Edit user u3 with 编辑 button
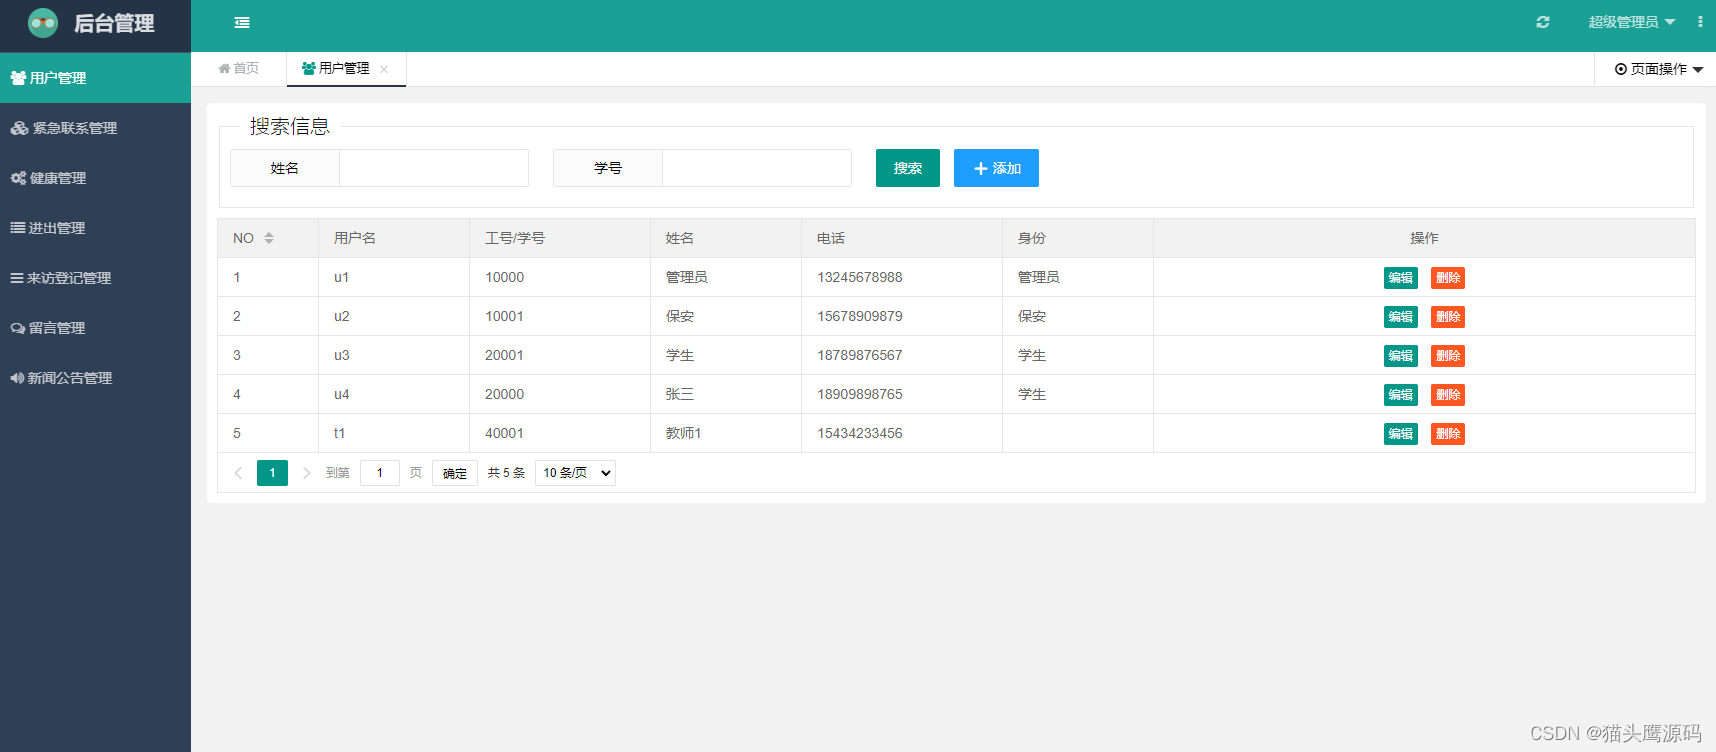Viewport: 1716px width, 752px height. pyautogui.click(x=1401, y=356)
